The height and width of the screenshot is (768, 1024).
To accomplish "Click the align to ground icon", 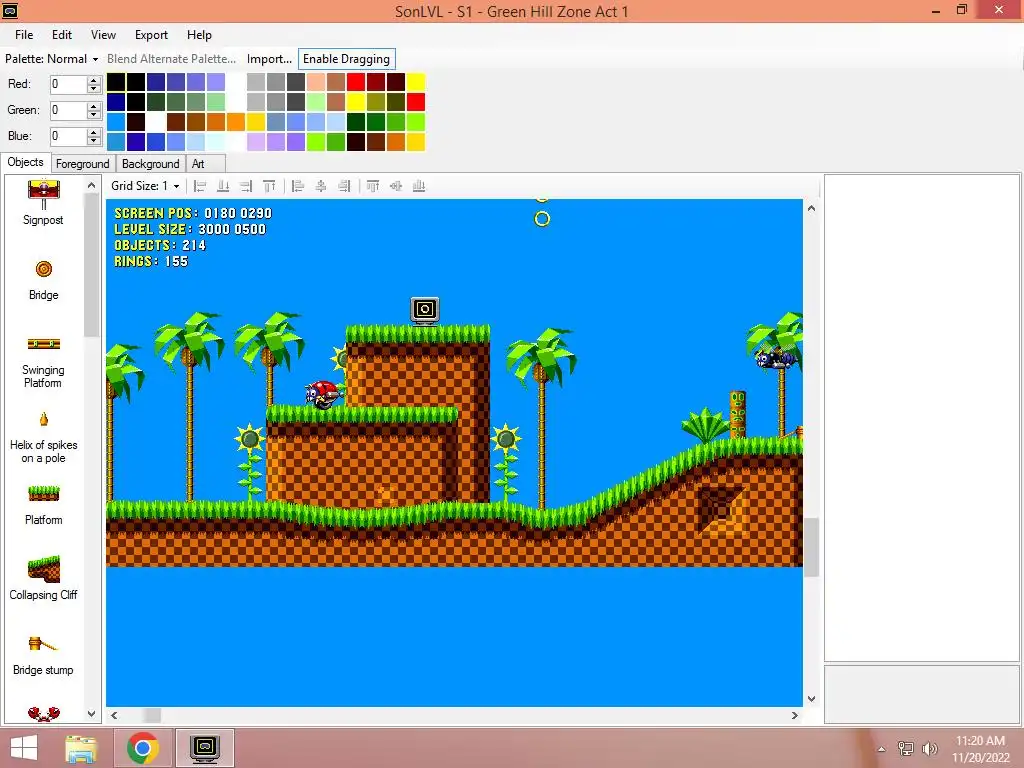I will coord(223,186).
